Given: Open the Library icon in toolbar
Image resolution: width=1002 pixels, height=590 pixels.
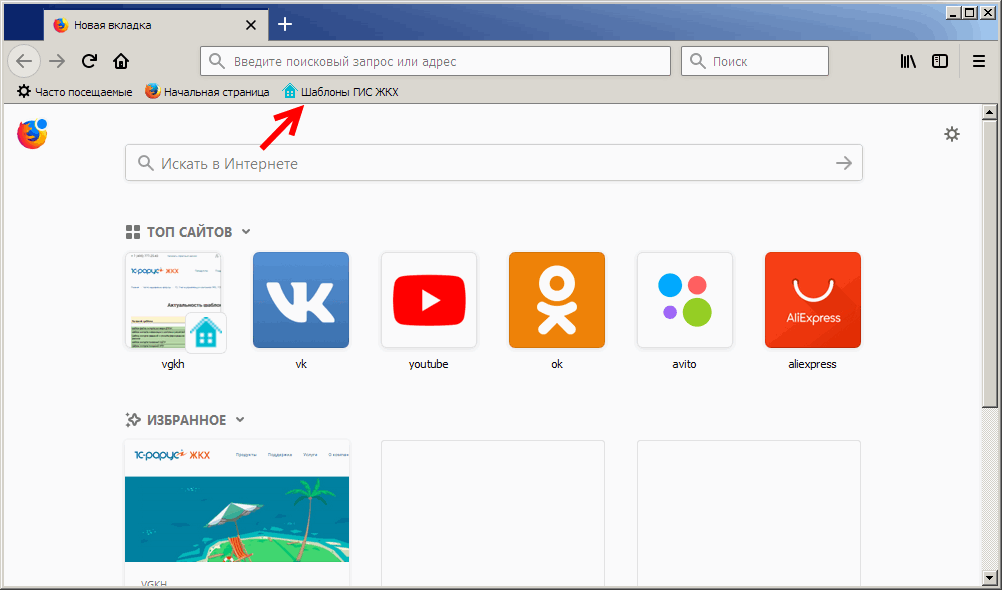Looking at the screenshot, I should click(908, 61).
